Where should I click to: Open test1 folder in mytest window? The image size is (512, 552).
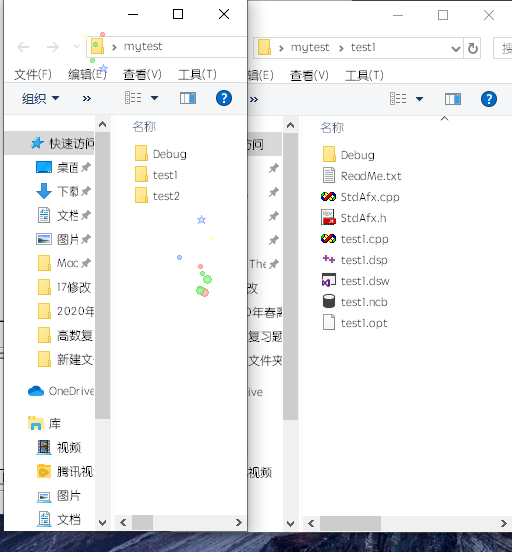pos(156,175)
